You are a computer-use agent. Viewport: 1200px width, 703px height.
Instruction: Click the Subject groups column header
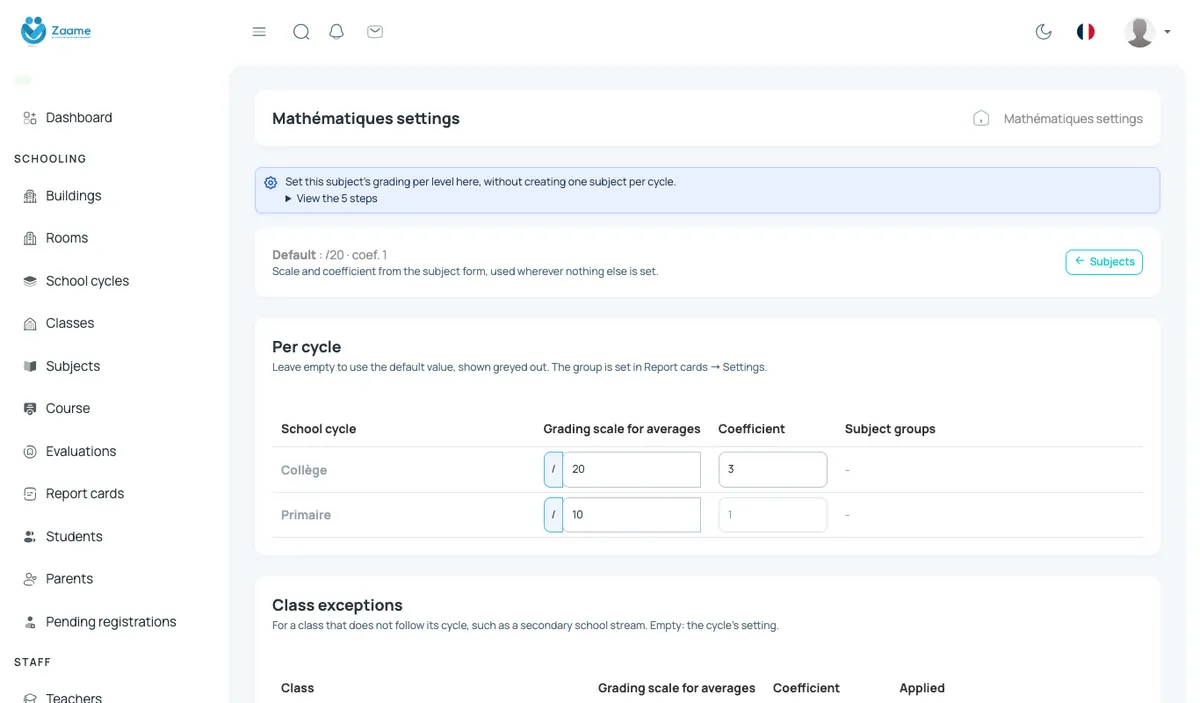(890, 429)
